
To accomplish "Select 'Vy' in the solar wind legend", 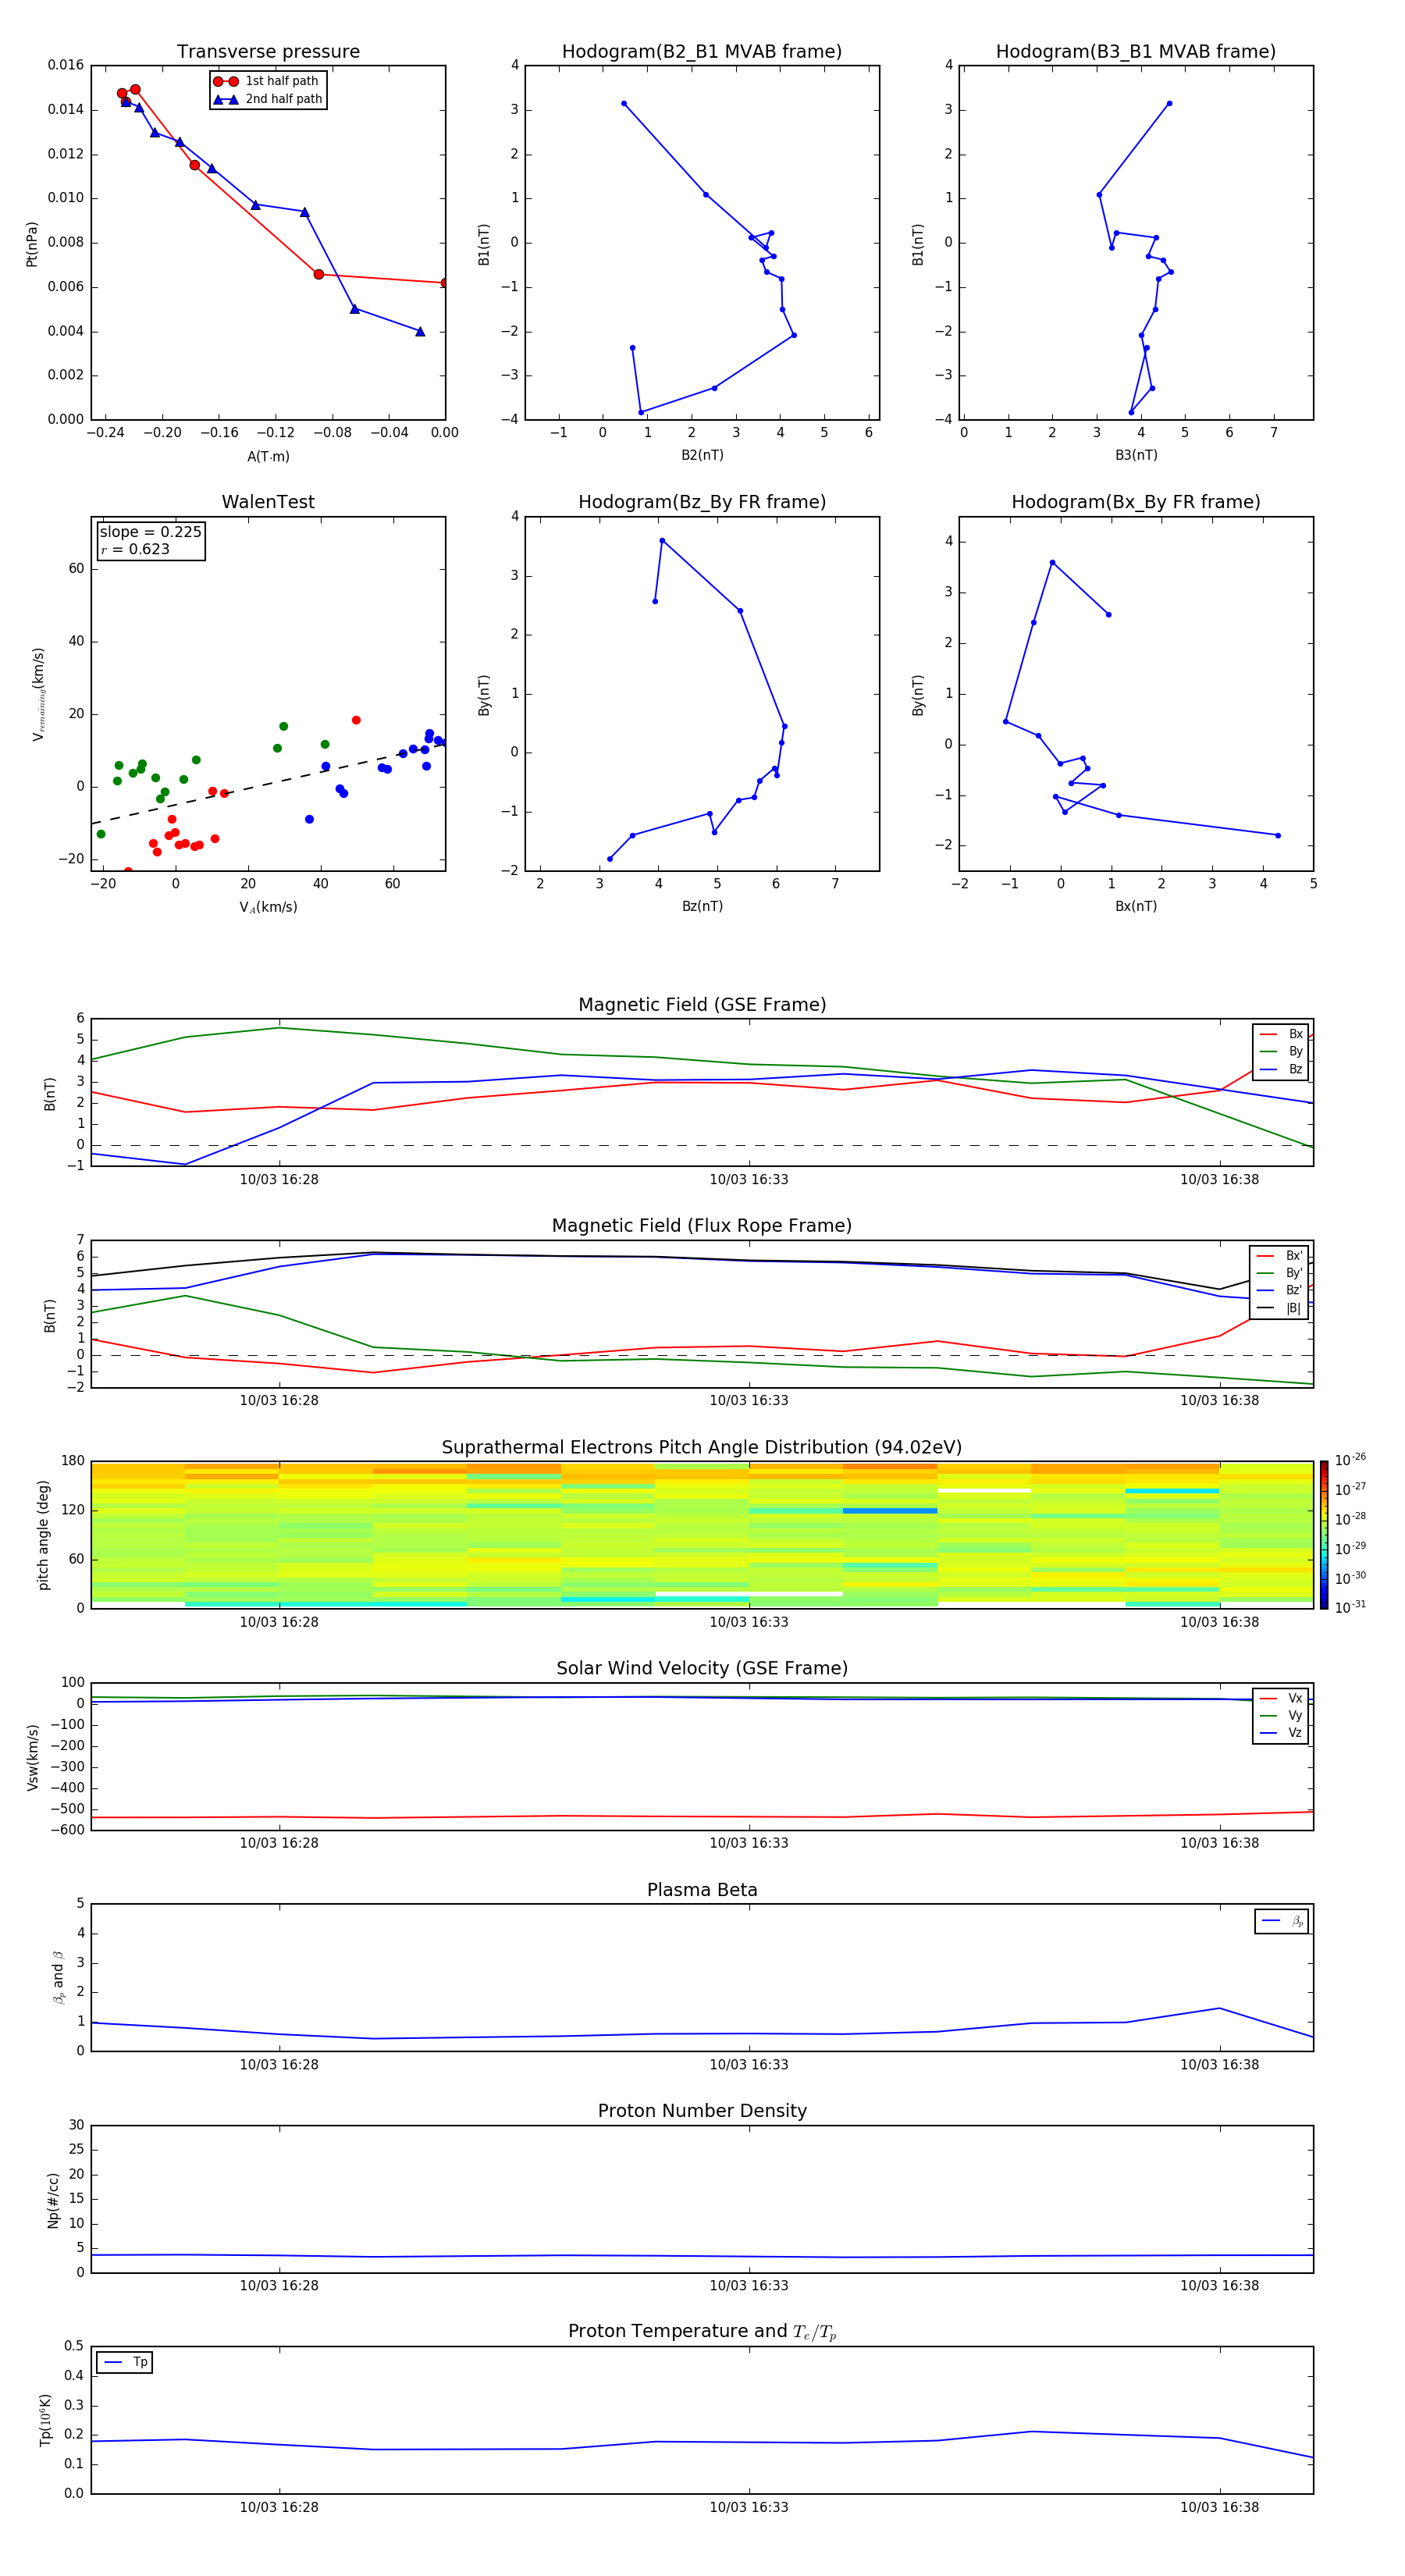I will [x=1281, y=1716].
